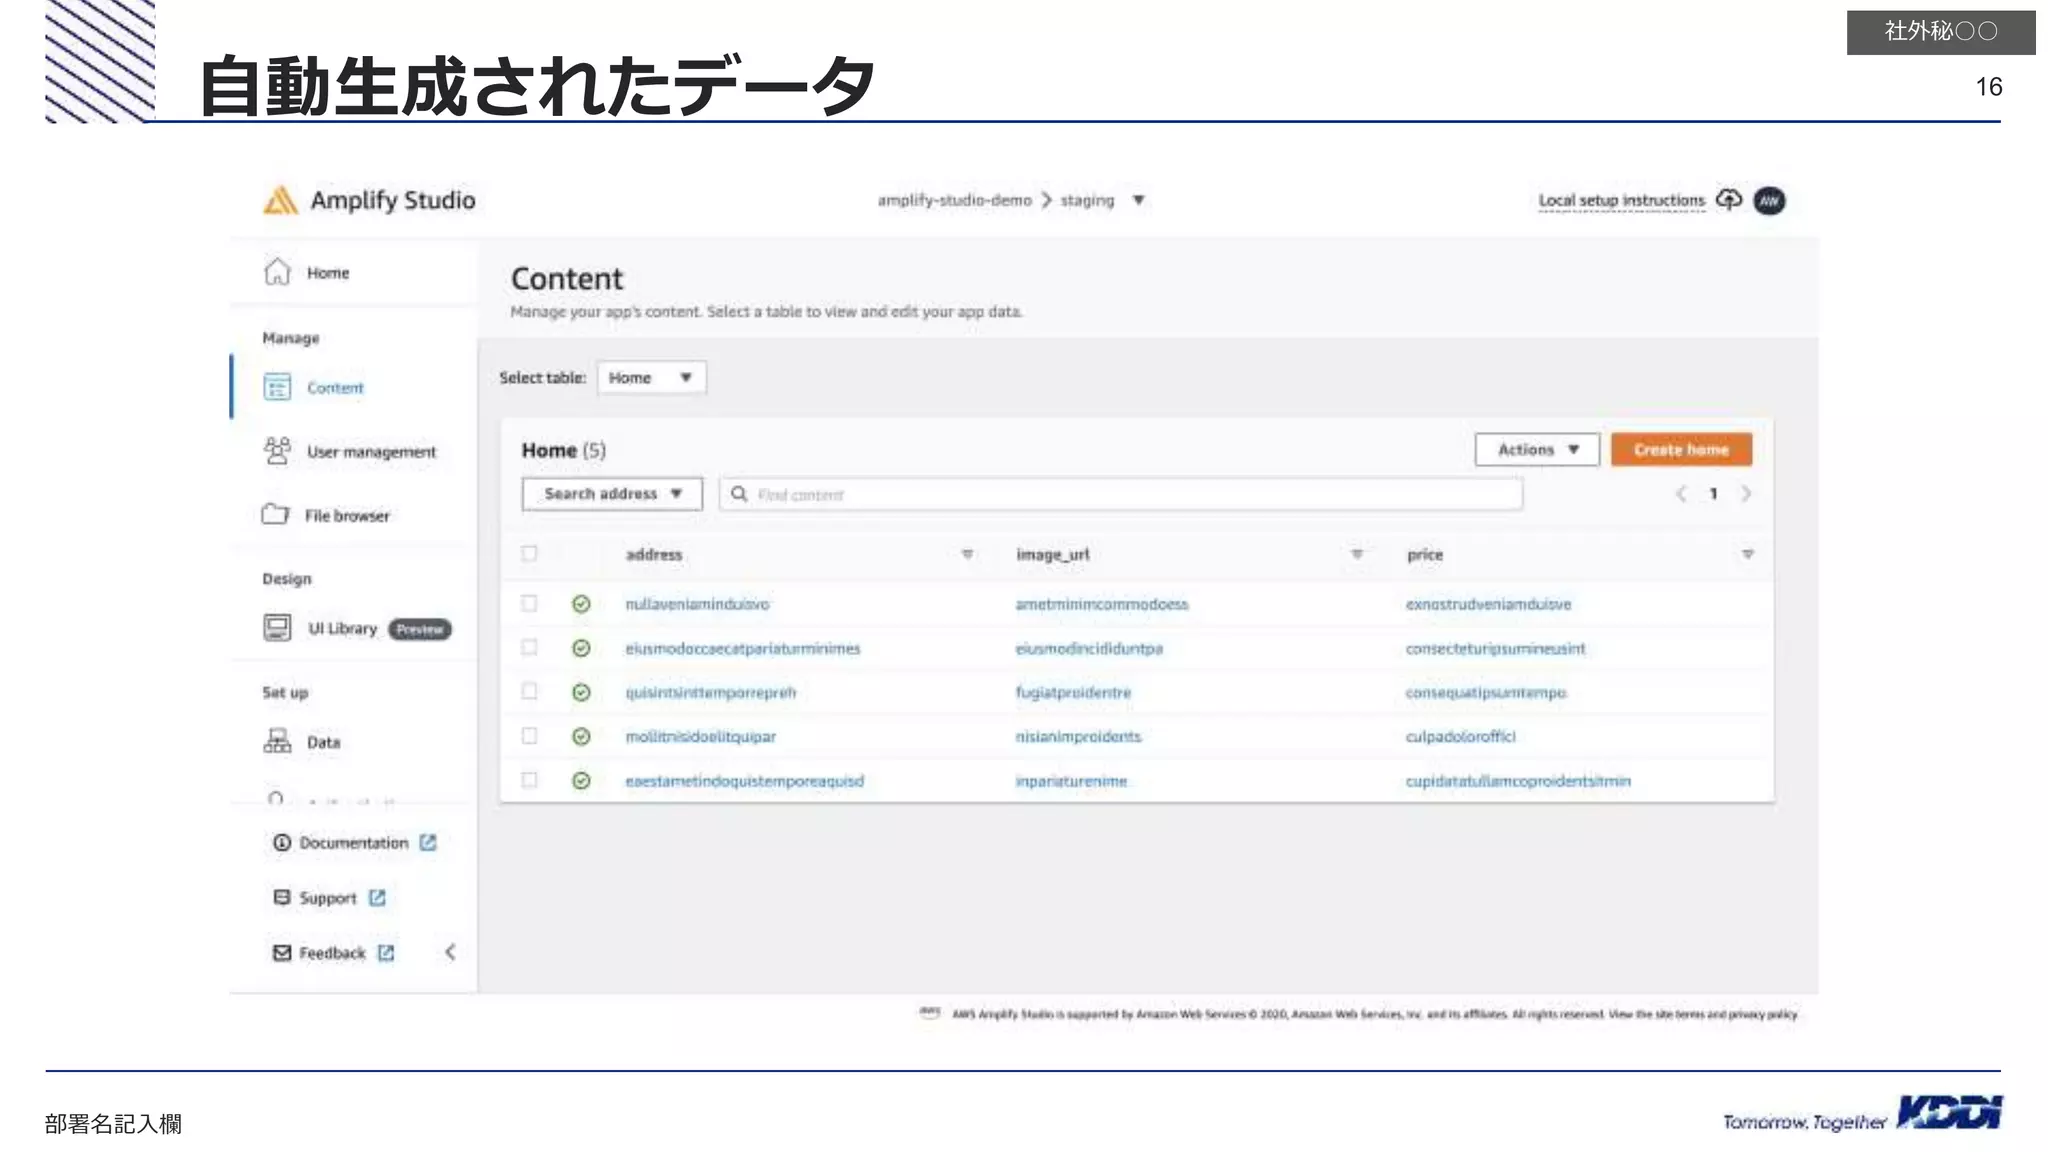This screenshot has height=1152, width=2048.
Task: Click the external link icon beside Documentation
Action: 428,843
